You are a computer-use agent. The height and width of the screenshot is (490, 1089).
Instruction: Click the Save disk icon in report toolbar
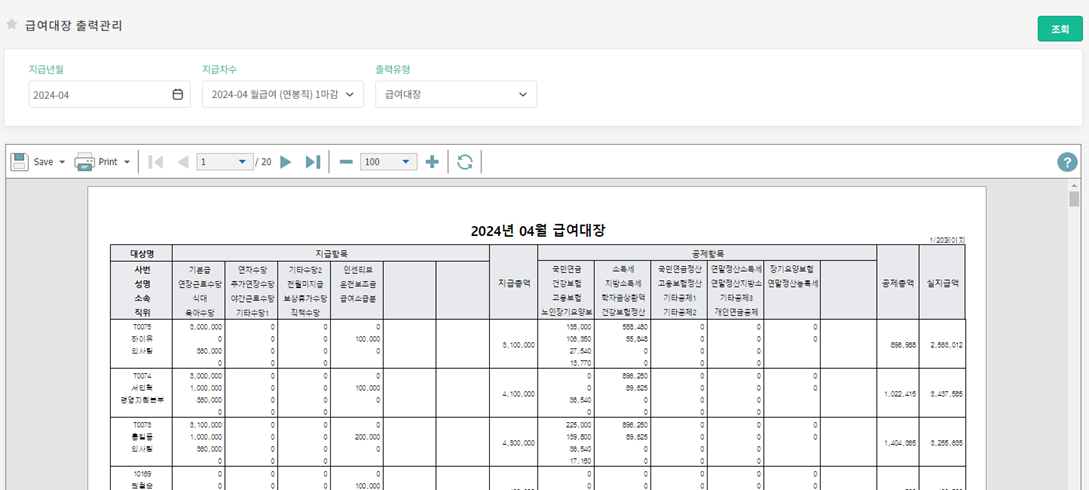(19, 162)
